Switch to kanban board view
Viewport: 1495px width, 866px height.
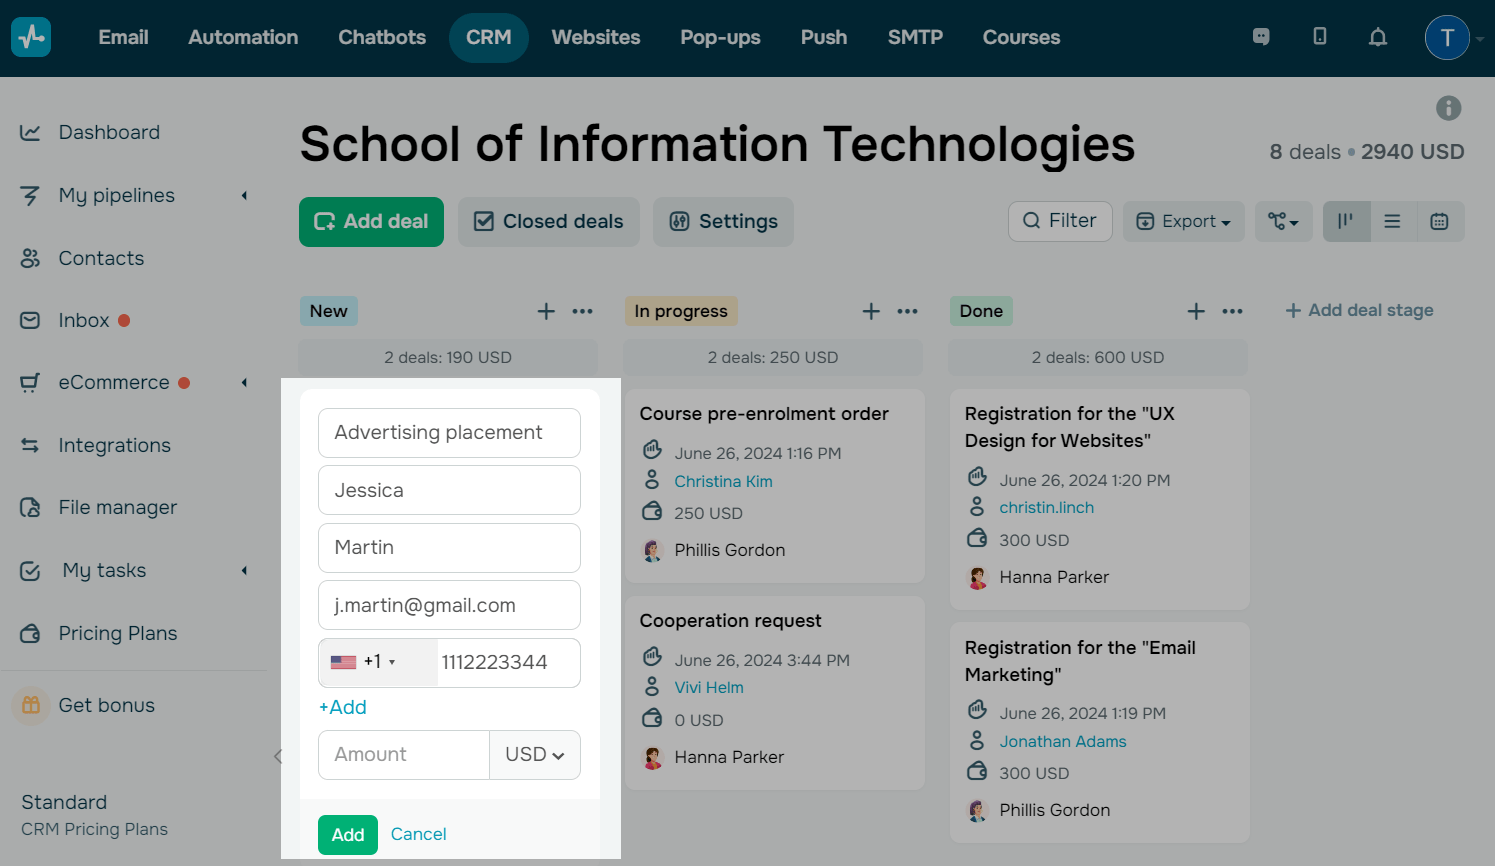[x=1346, y=222]
